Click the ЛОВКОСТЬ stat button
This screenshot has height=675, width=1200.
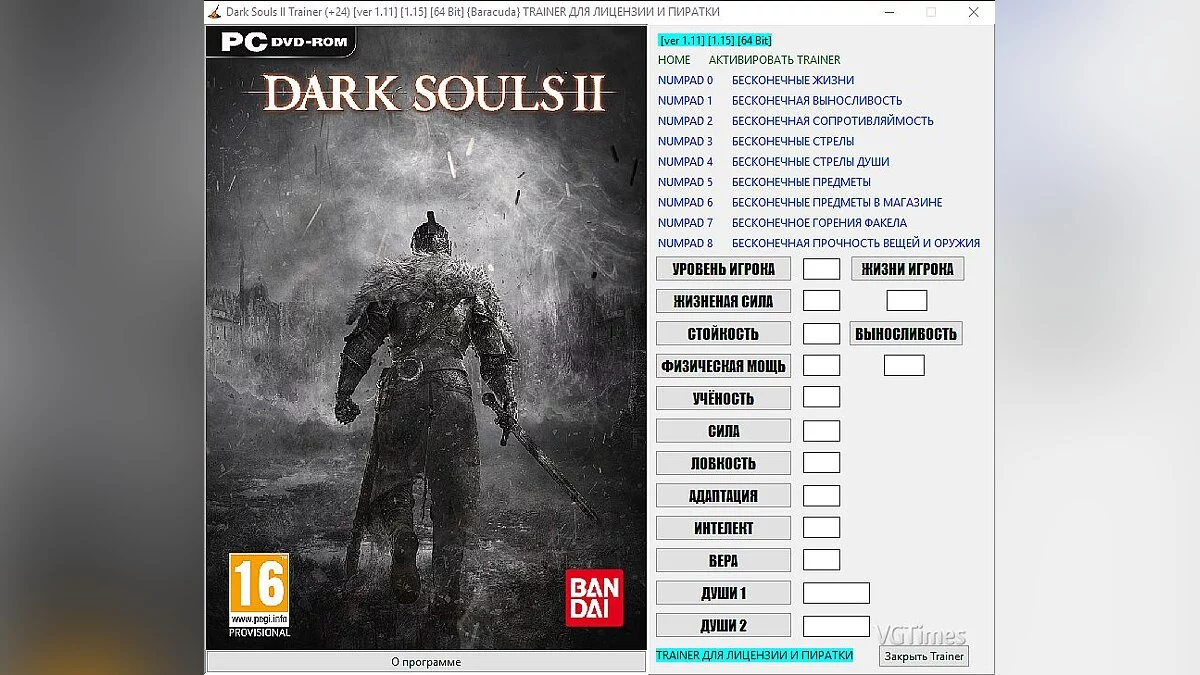click(723, 462)
